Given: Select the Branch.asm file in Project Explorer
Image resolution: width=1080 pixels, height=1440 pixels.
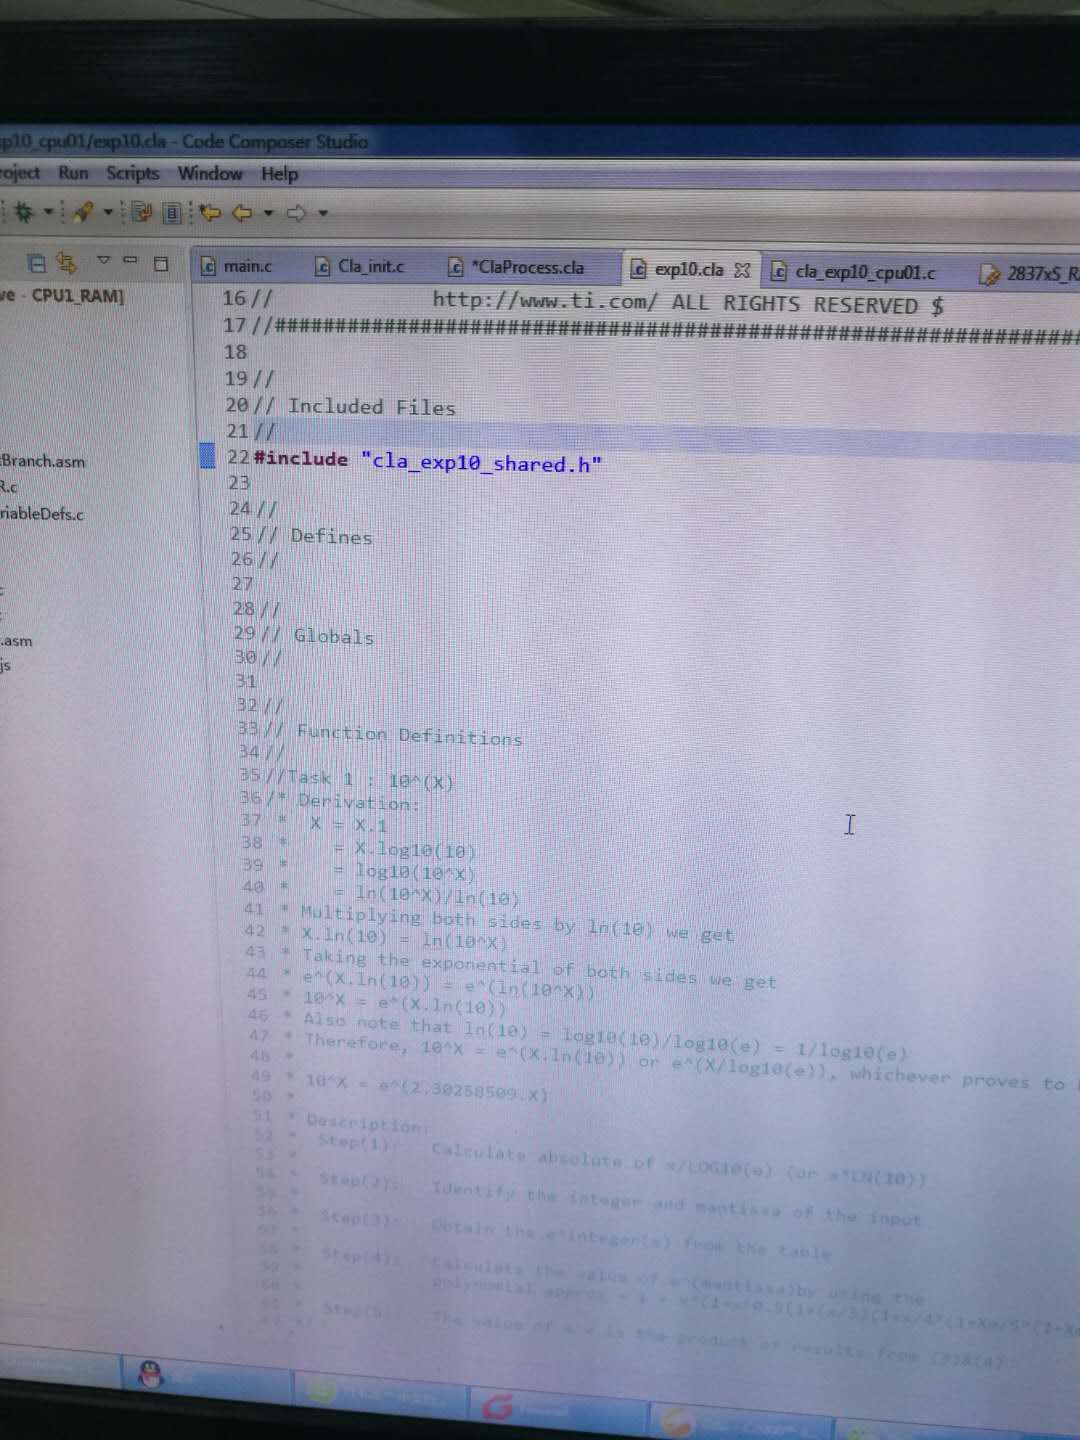Looking at the screenshot, I should coord(43,461).
